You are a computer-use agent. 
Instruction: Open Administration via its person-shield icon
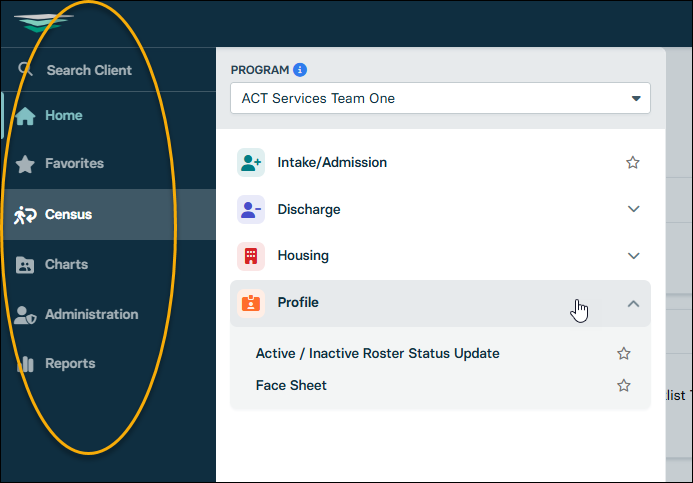coord(26,315)
